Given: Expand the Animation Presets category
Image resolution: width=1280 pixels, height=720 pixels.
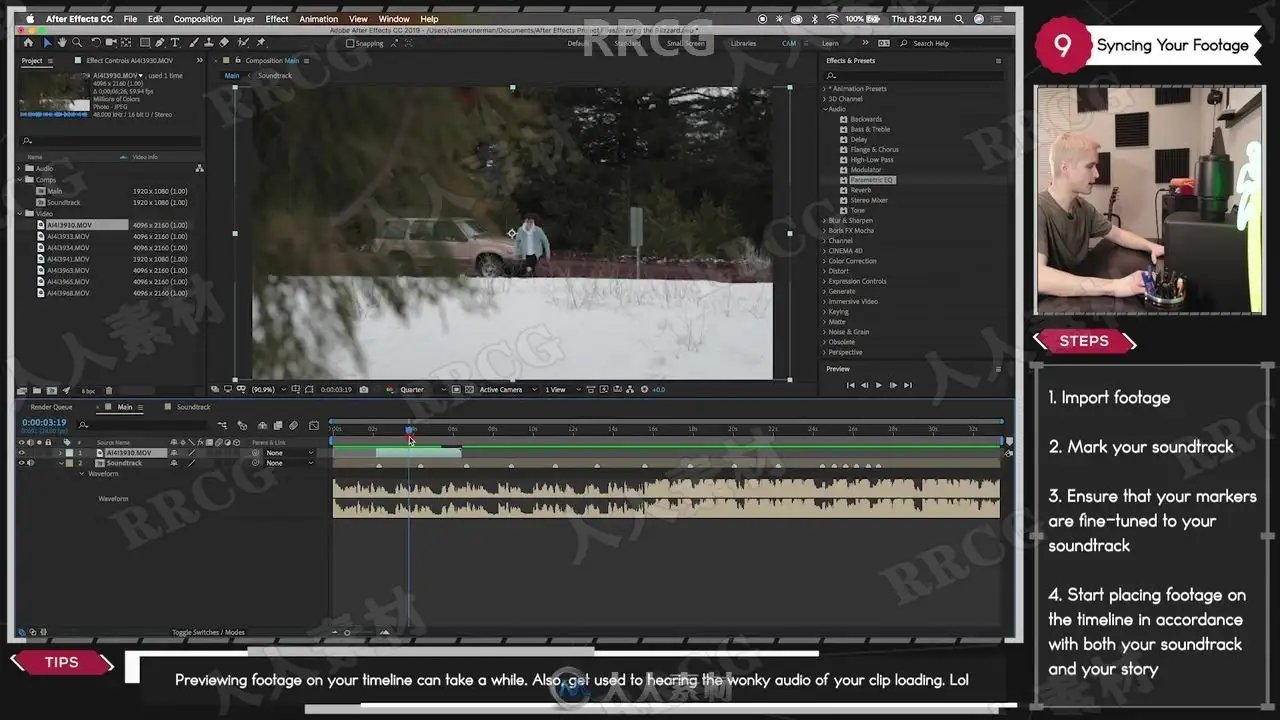Looking at the screenshot, I should pos(825,89).
